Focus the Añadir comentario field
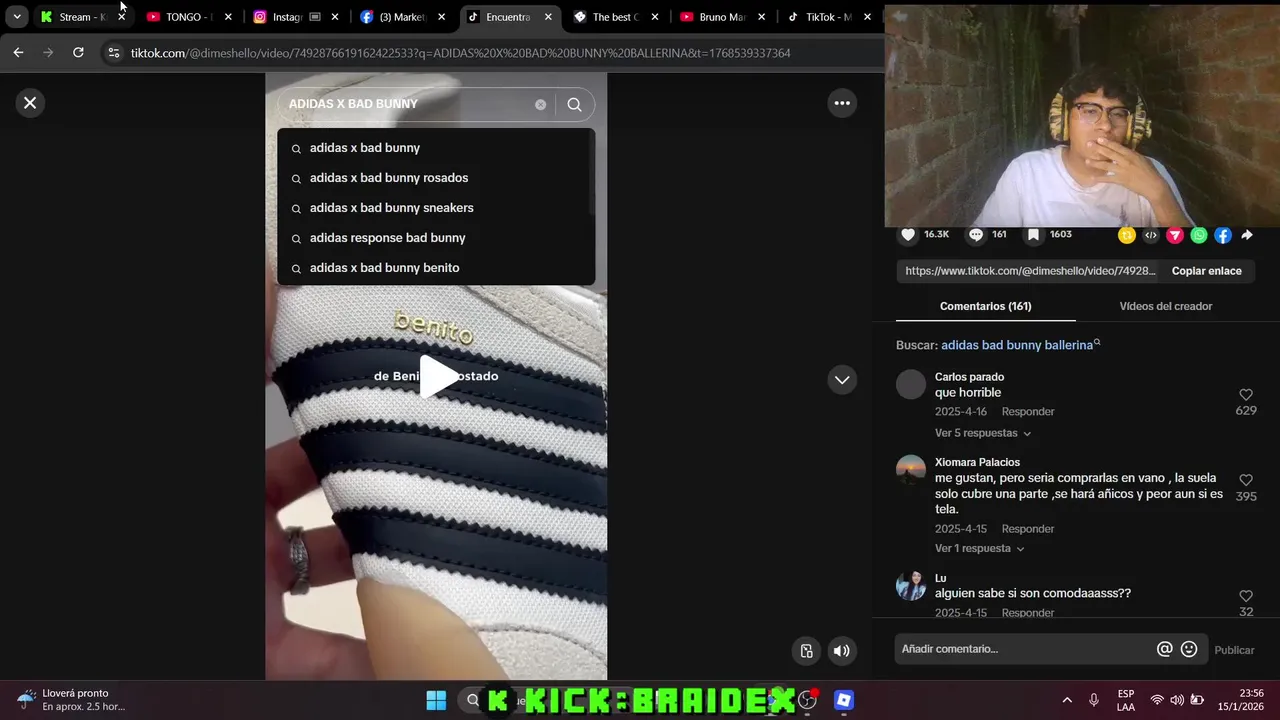This screenshot has width=1280, height=720. coord(1025,649)
